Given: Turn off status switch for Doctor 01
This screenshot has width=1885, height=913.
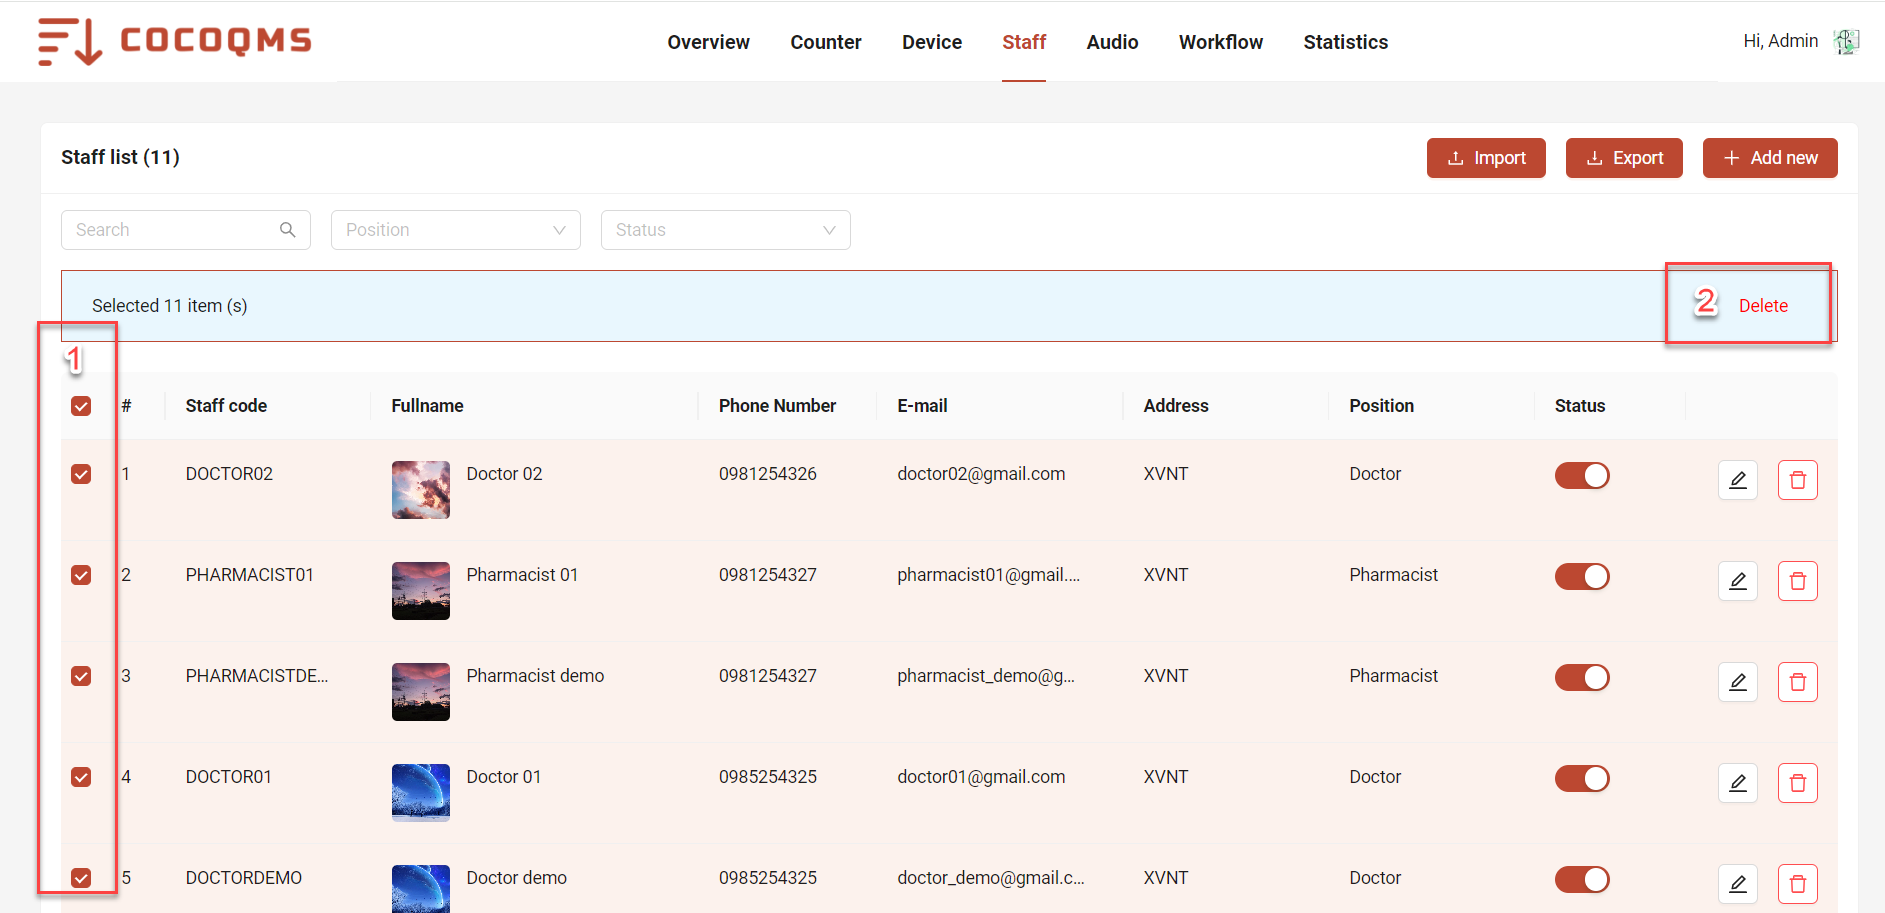Looking at the screenshot, I should pos(1581,779).
